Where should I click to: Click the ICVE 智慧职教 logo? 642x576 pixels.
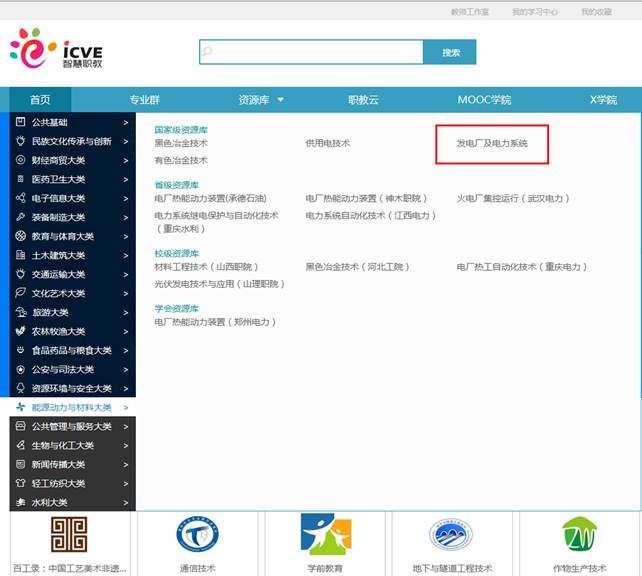(56, 48)
